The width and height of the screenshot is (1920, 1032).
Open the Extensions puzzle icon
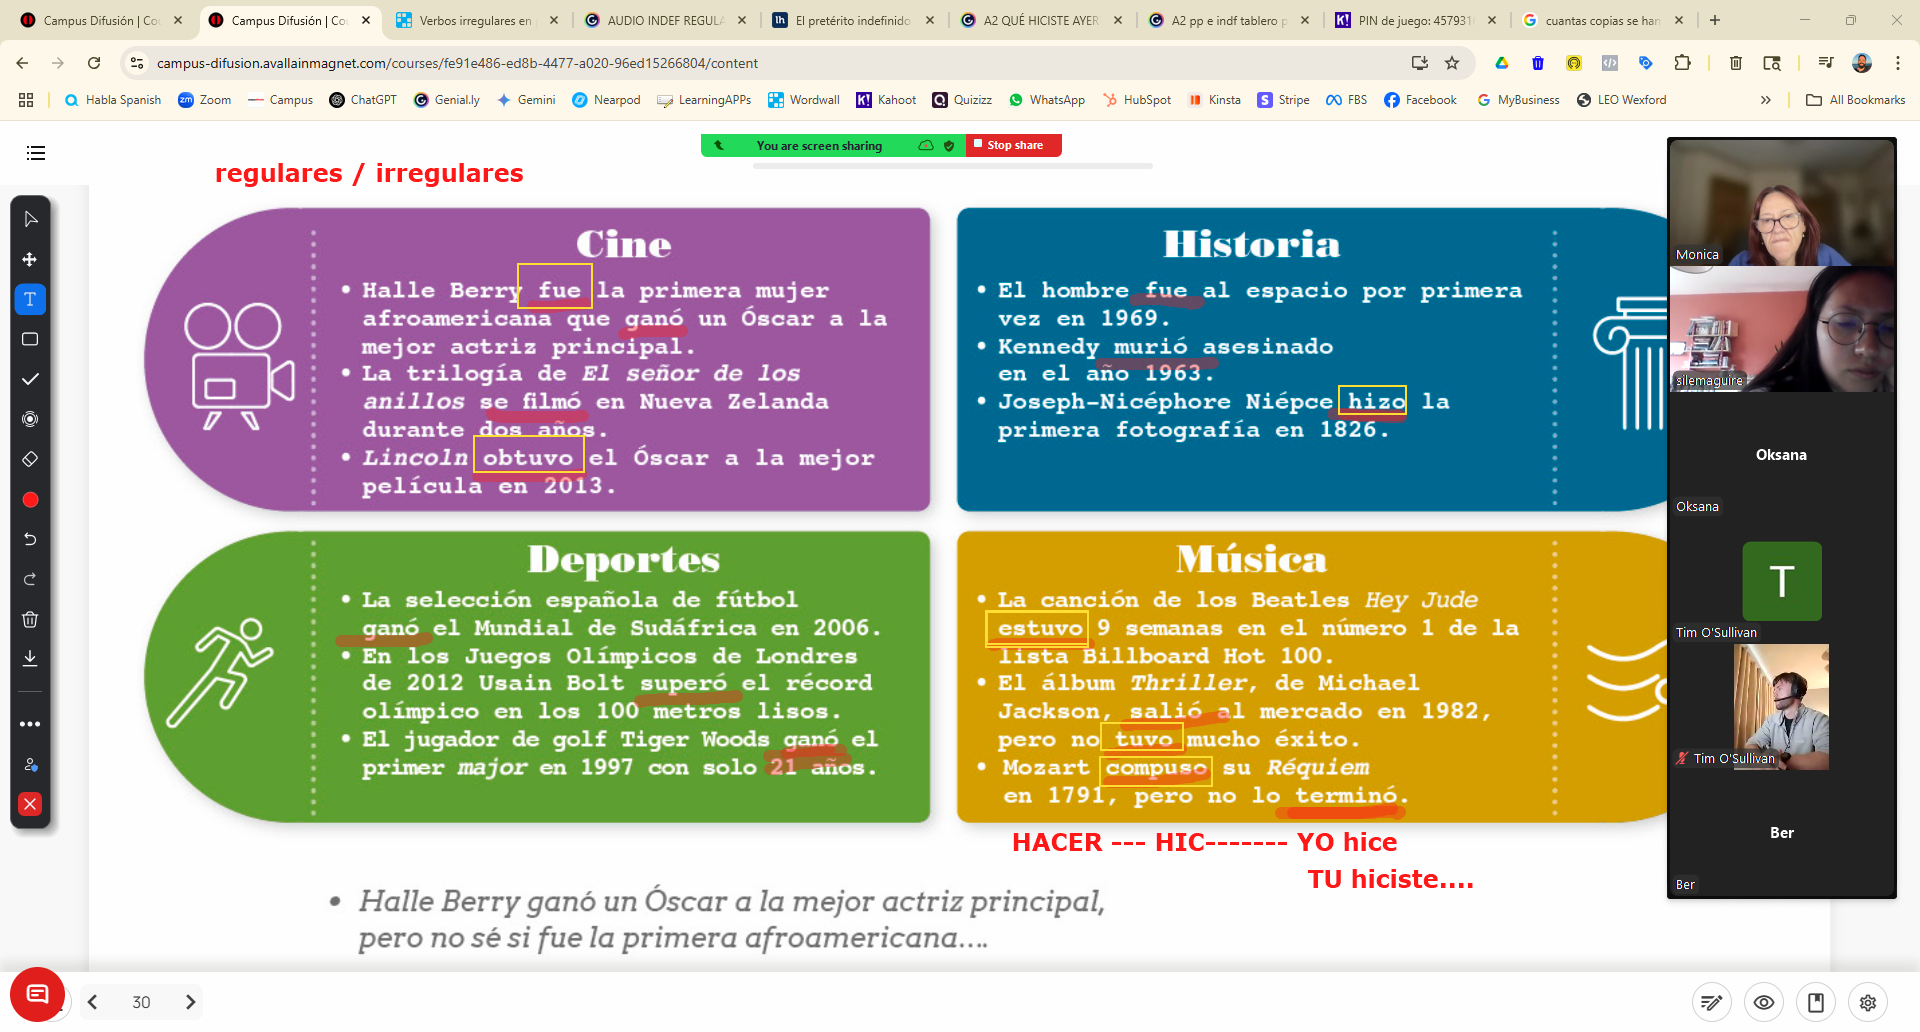point(1682,63)
